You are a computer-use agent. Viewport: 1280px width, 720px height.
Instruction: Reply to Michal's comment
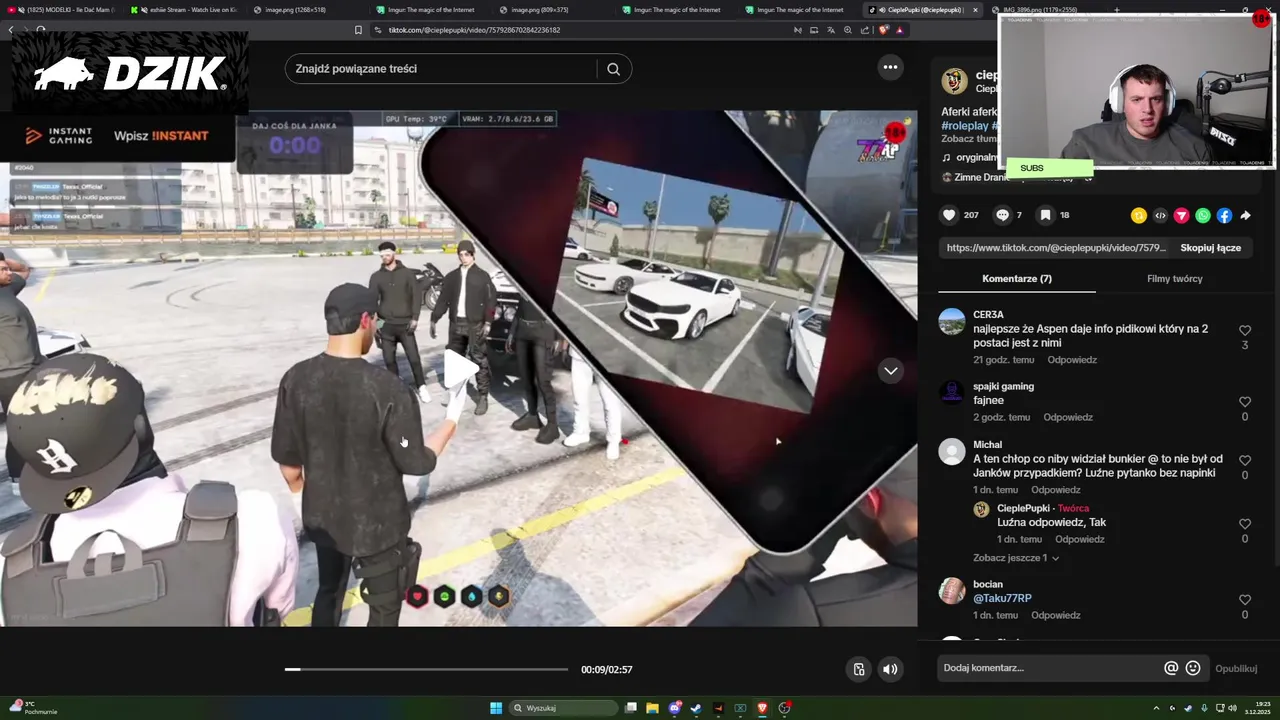point(1056,490)
